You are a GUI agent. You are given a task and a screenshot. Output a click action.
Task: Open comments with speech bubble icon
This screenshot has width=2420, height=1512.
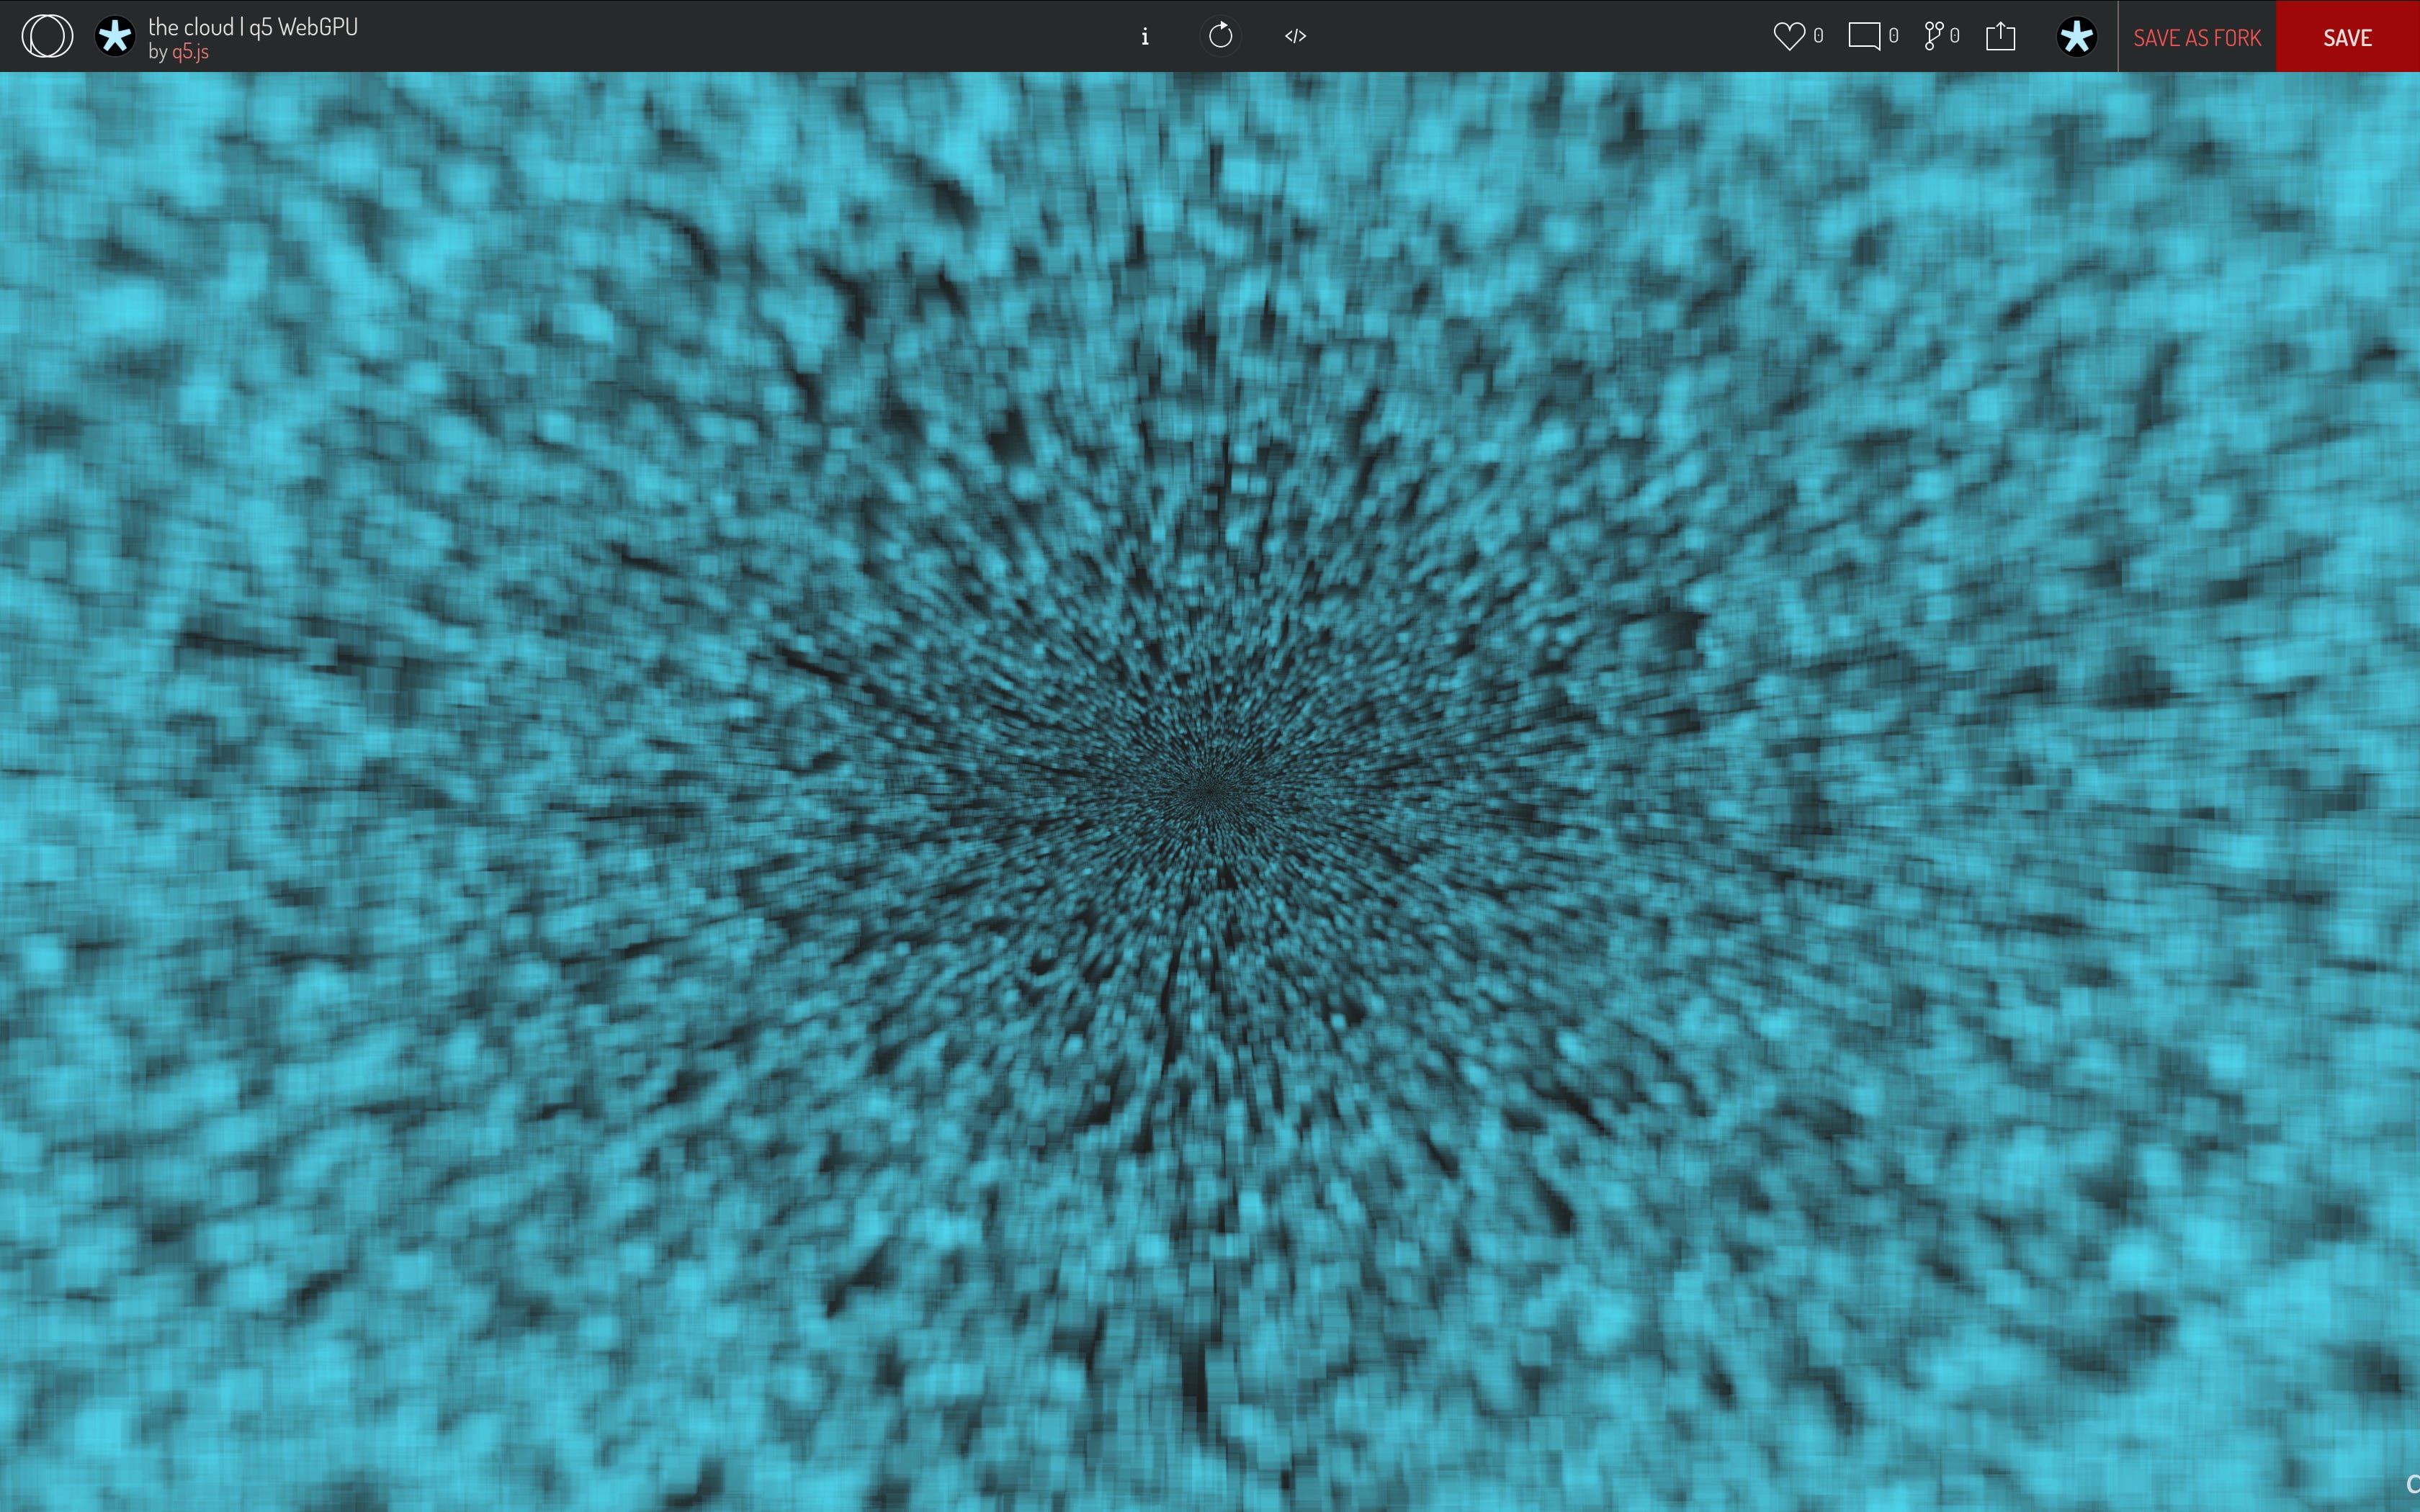pos(1864,36)
